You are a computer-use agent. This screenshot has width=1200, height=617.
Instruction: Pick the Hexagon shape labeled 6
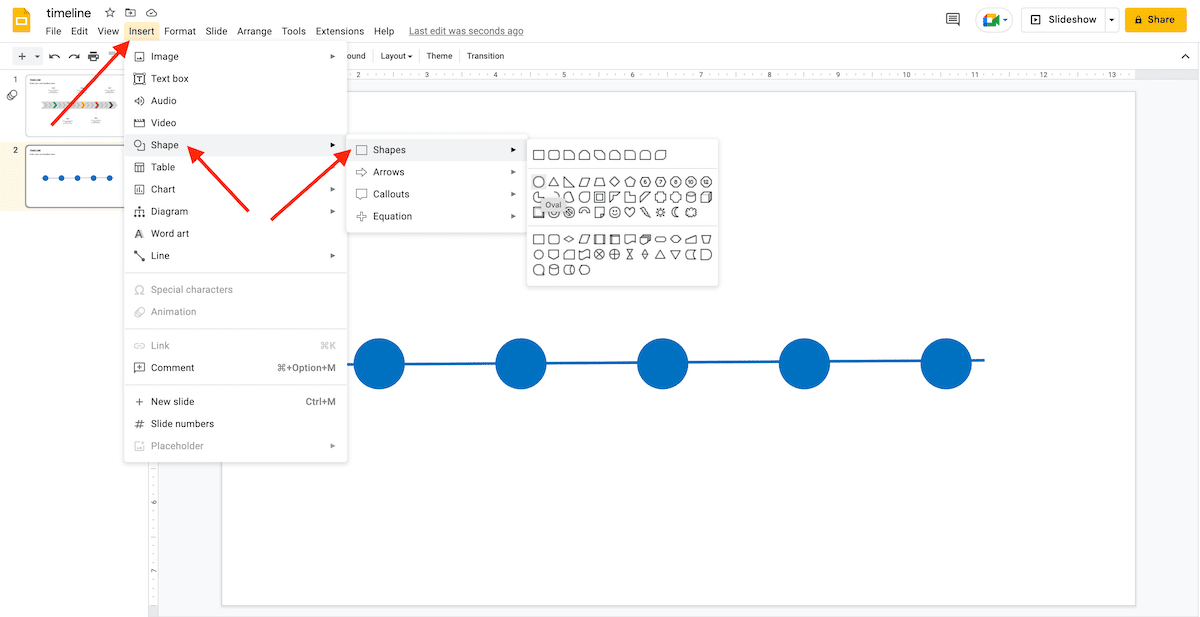pos(645,182)
